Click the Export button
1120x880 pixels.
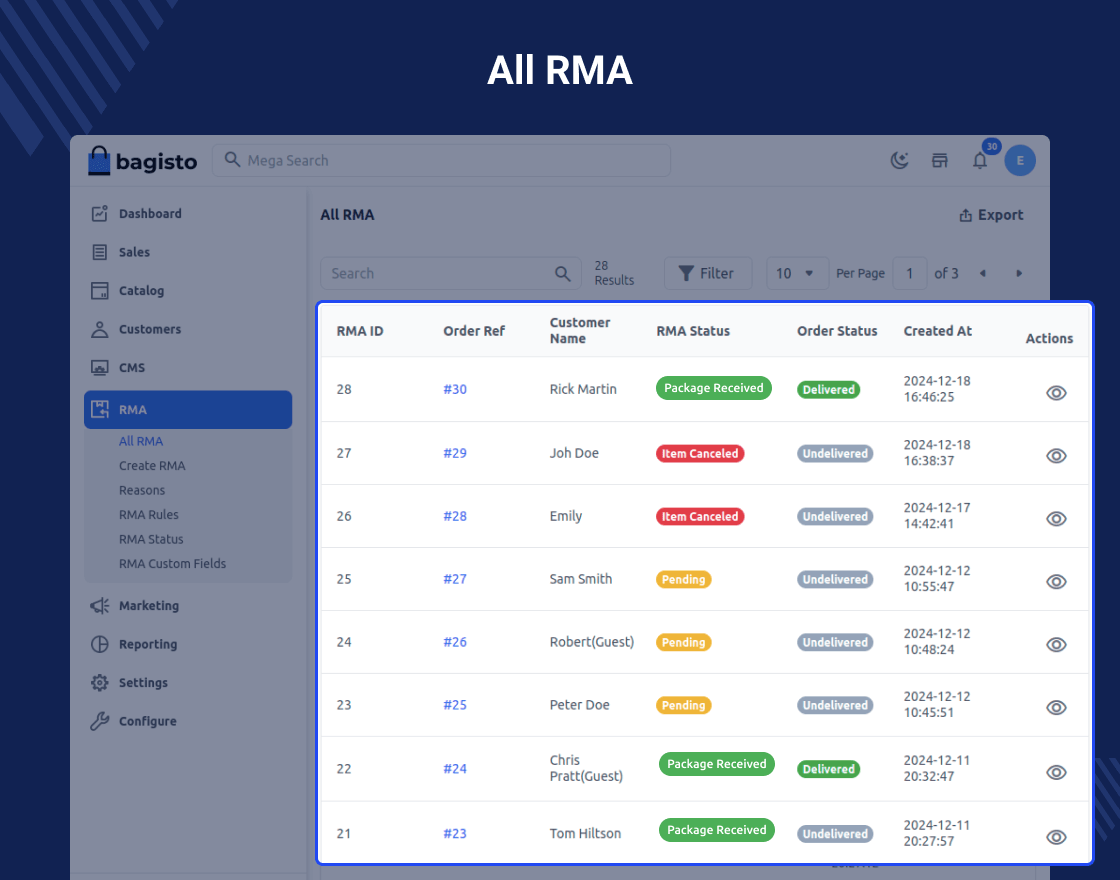(991, 215)
